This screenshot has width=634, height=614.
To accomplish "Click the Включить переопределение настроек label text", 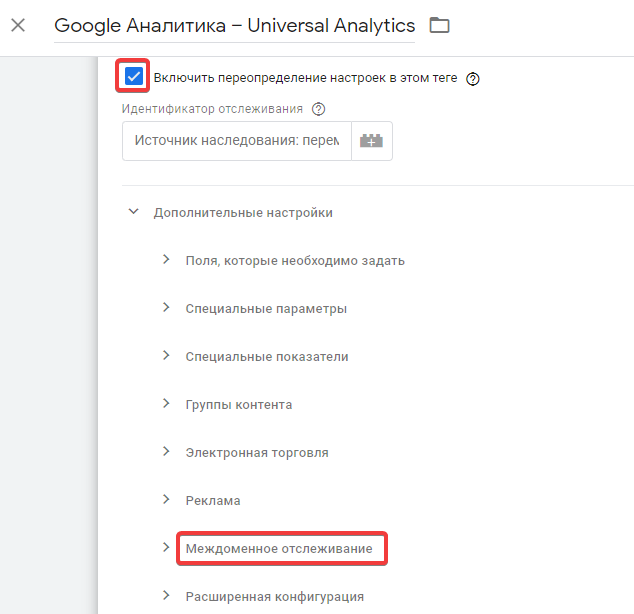I will pyautogui.click(x=305, y=78).
